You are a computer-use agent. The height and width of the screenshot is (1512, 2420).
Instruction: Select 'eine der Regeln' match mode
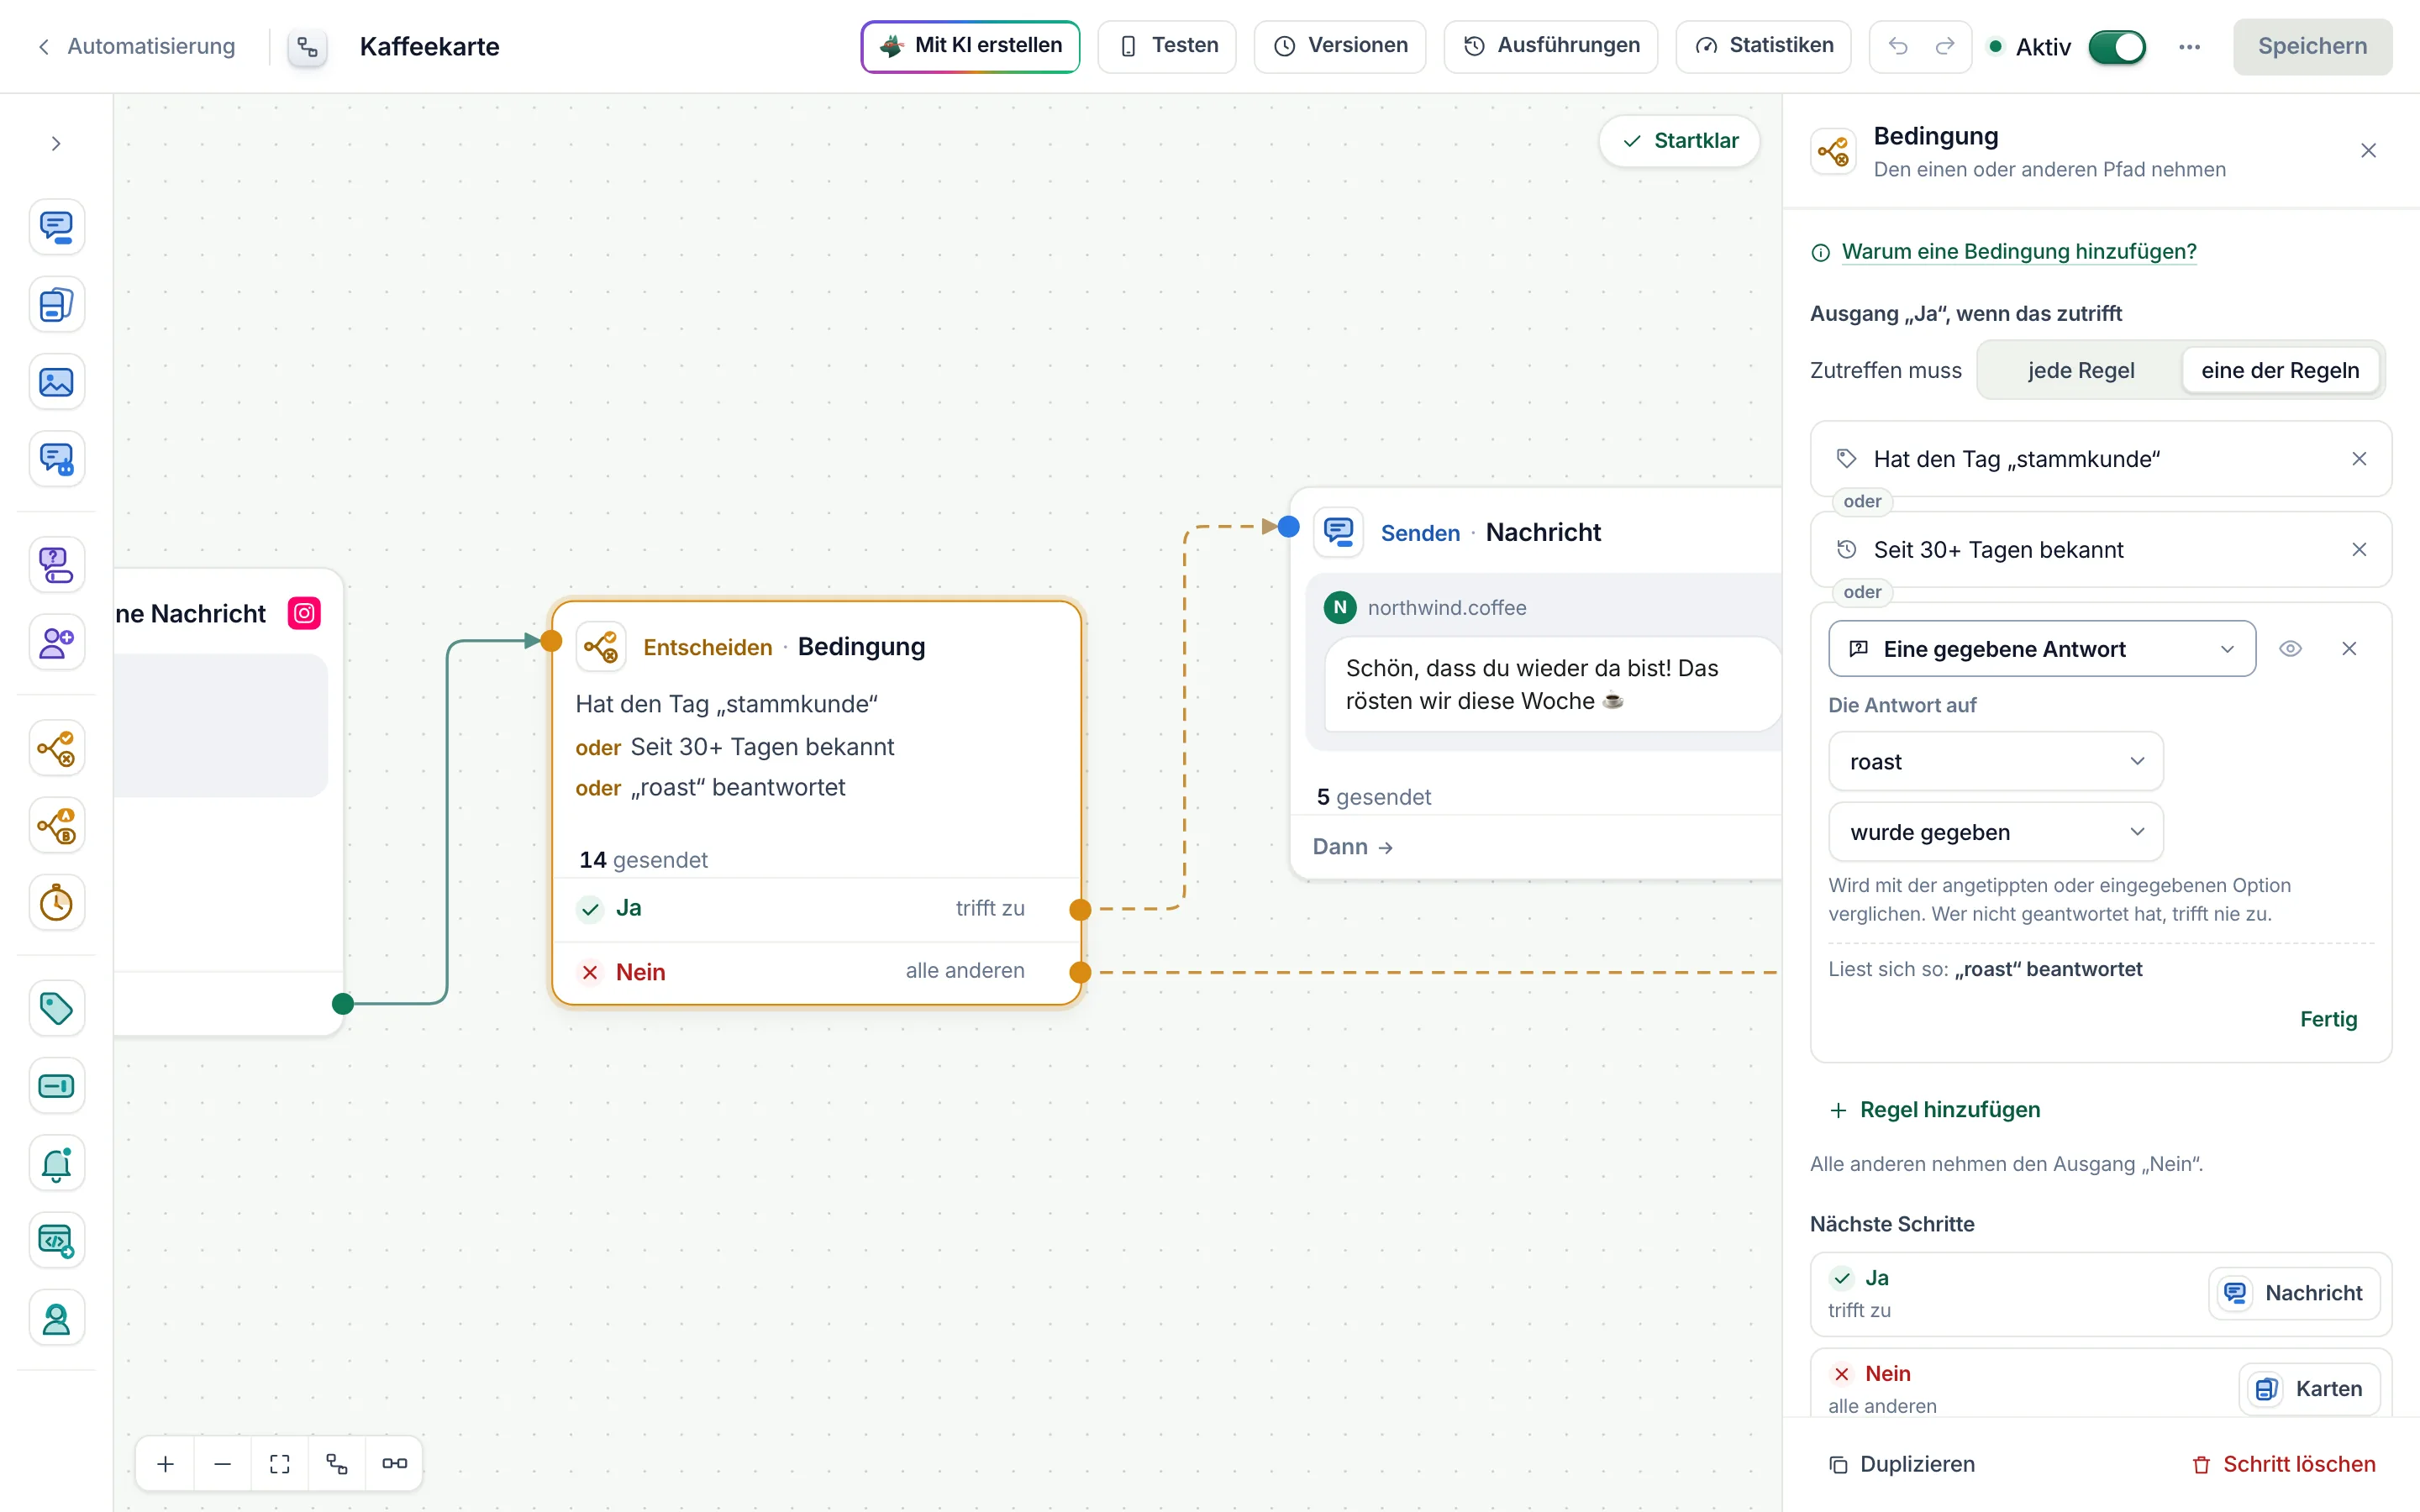click(x=2279, y=370)
